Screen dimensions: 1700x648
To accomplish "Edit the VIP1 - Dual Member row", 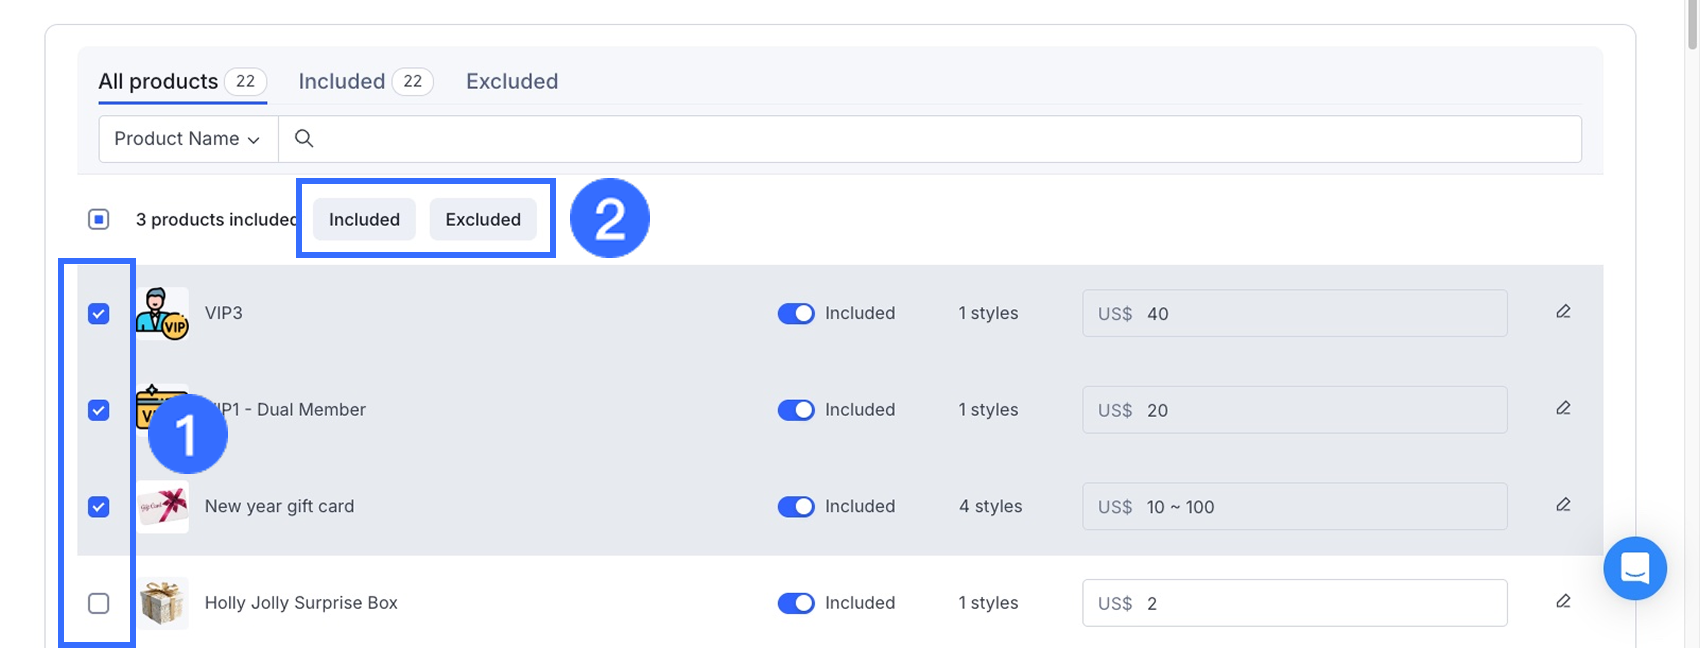I will [x=1563, y=408].
